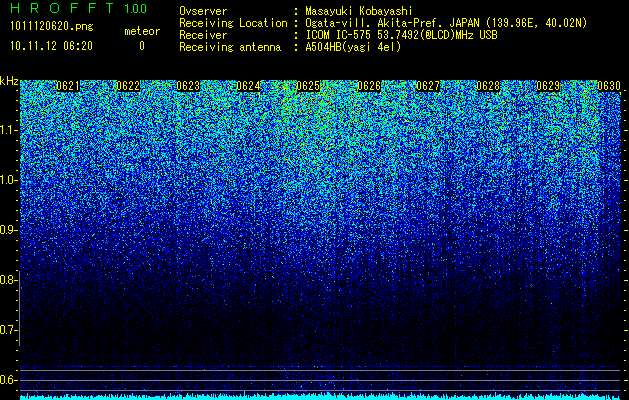The width and height of the screenshot is (629, 400).
Task: Click the 0627 time marker
Action: 428,85
